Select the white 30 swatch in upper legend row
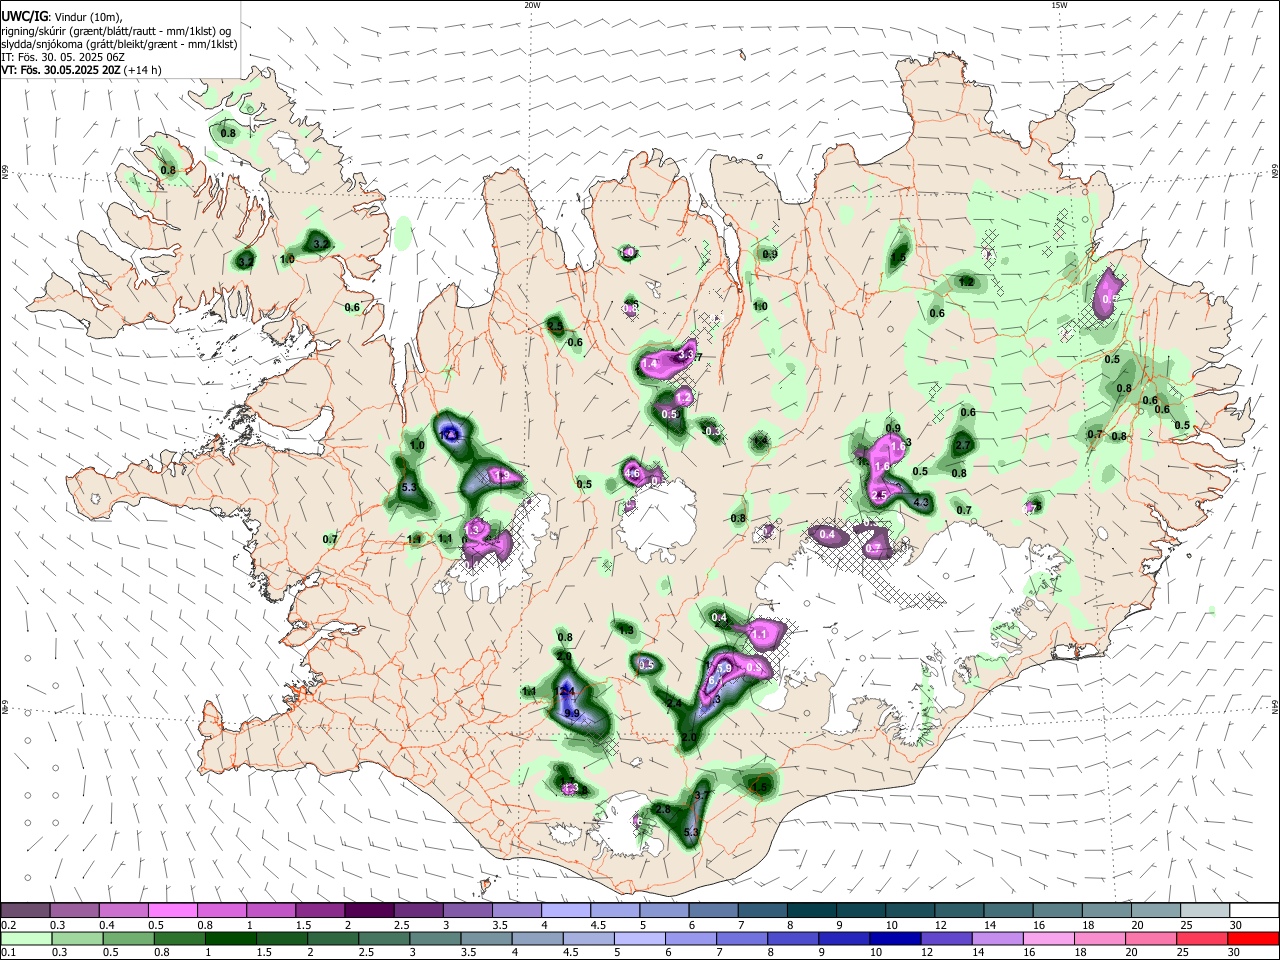Screen dimensions: 1280x960 tap(1253, 911)
